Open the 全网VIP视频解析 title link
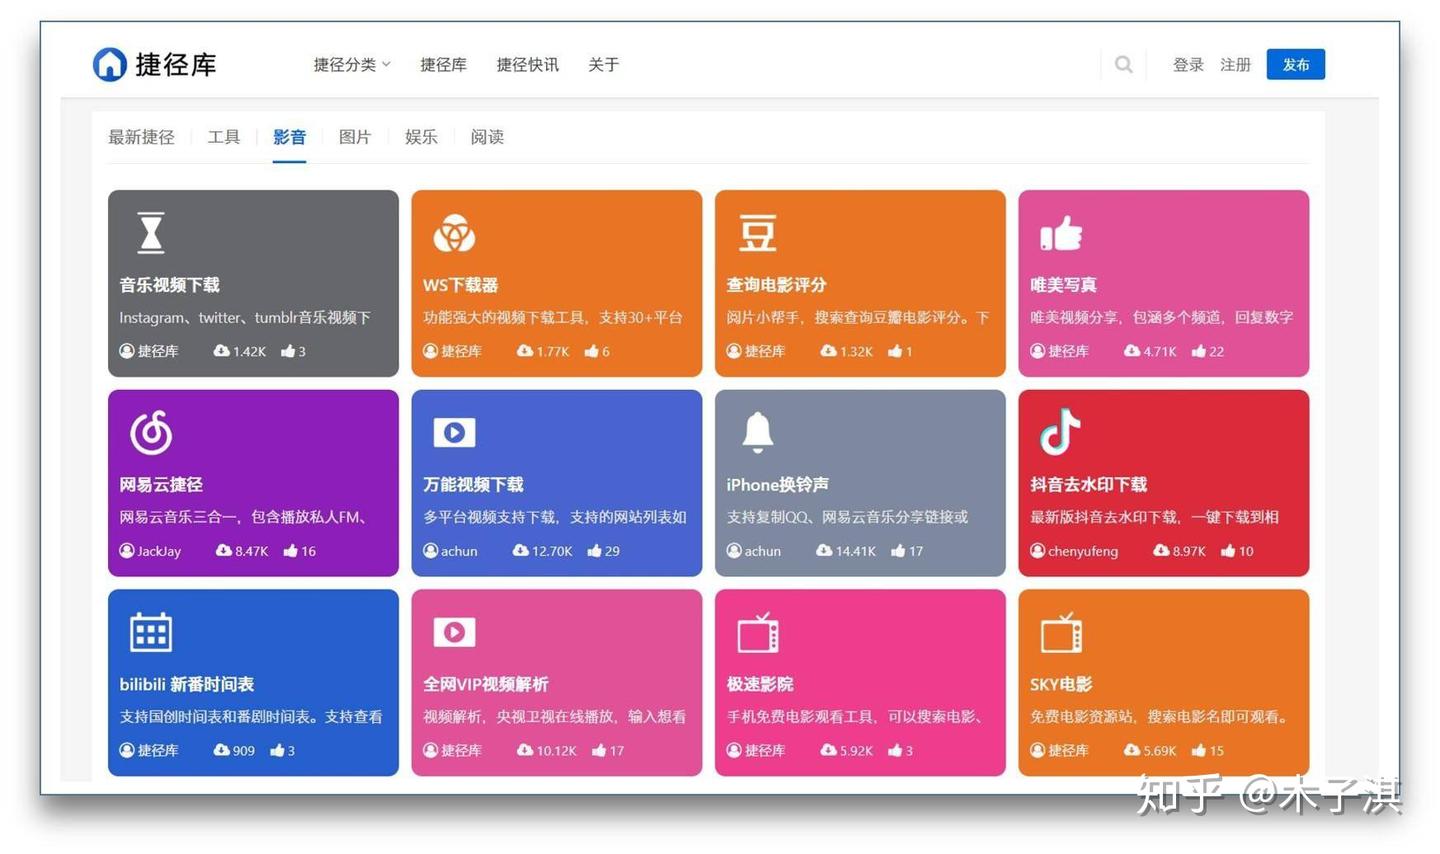This screenshot has width=1440, height=854. tap(486, 684)
